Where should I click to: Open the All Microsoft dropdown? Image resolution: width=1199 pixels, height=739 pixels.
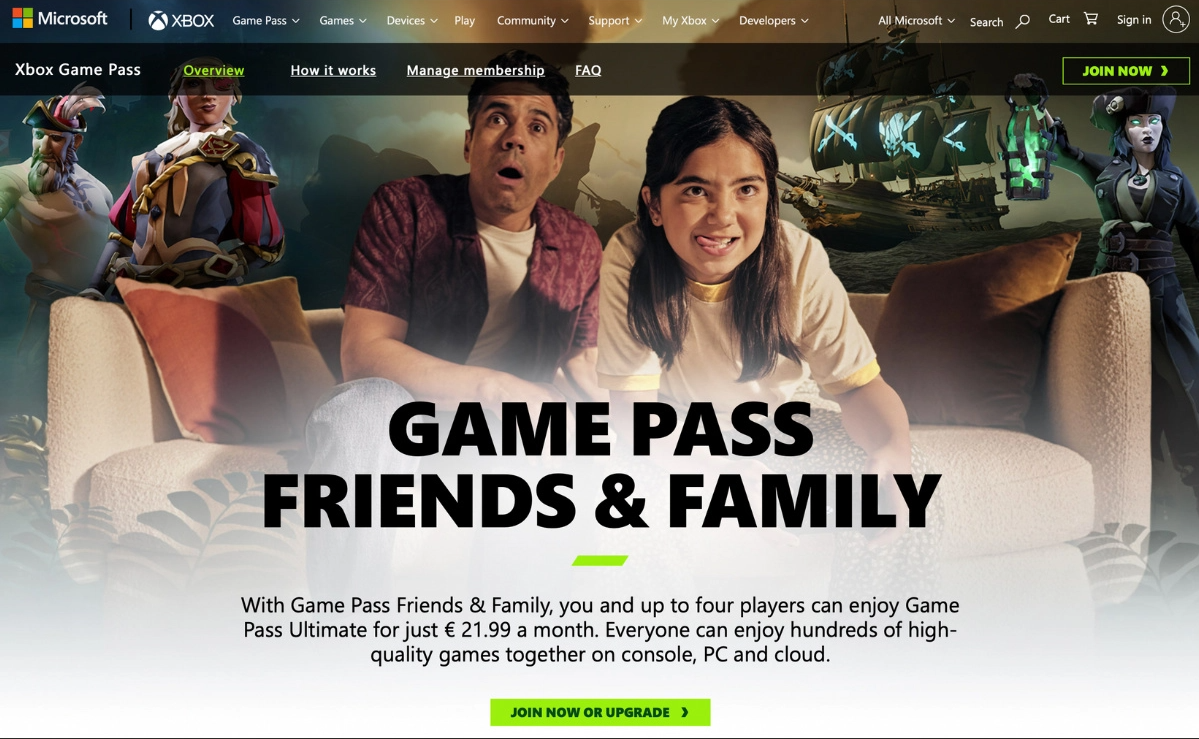coord(916,21)
